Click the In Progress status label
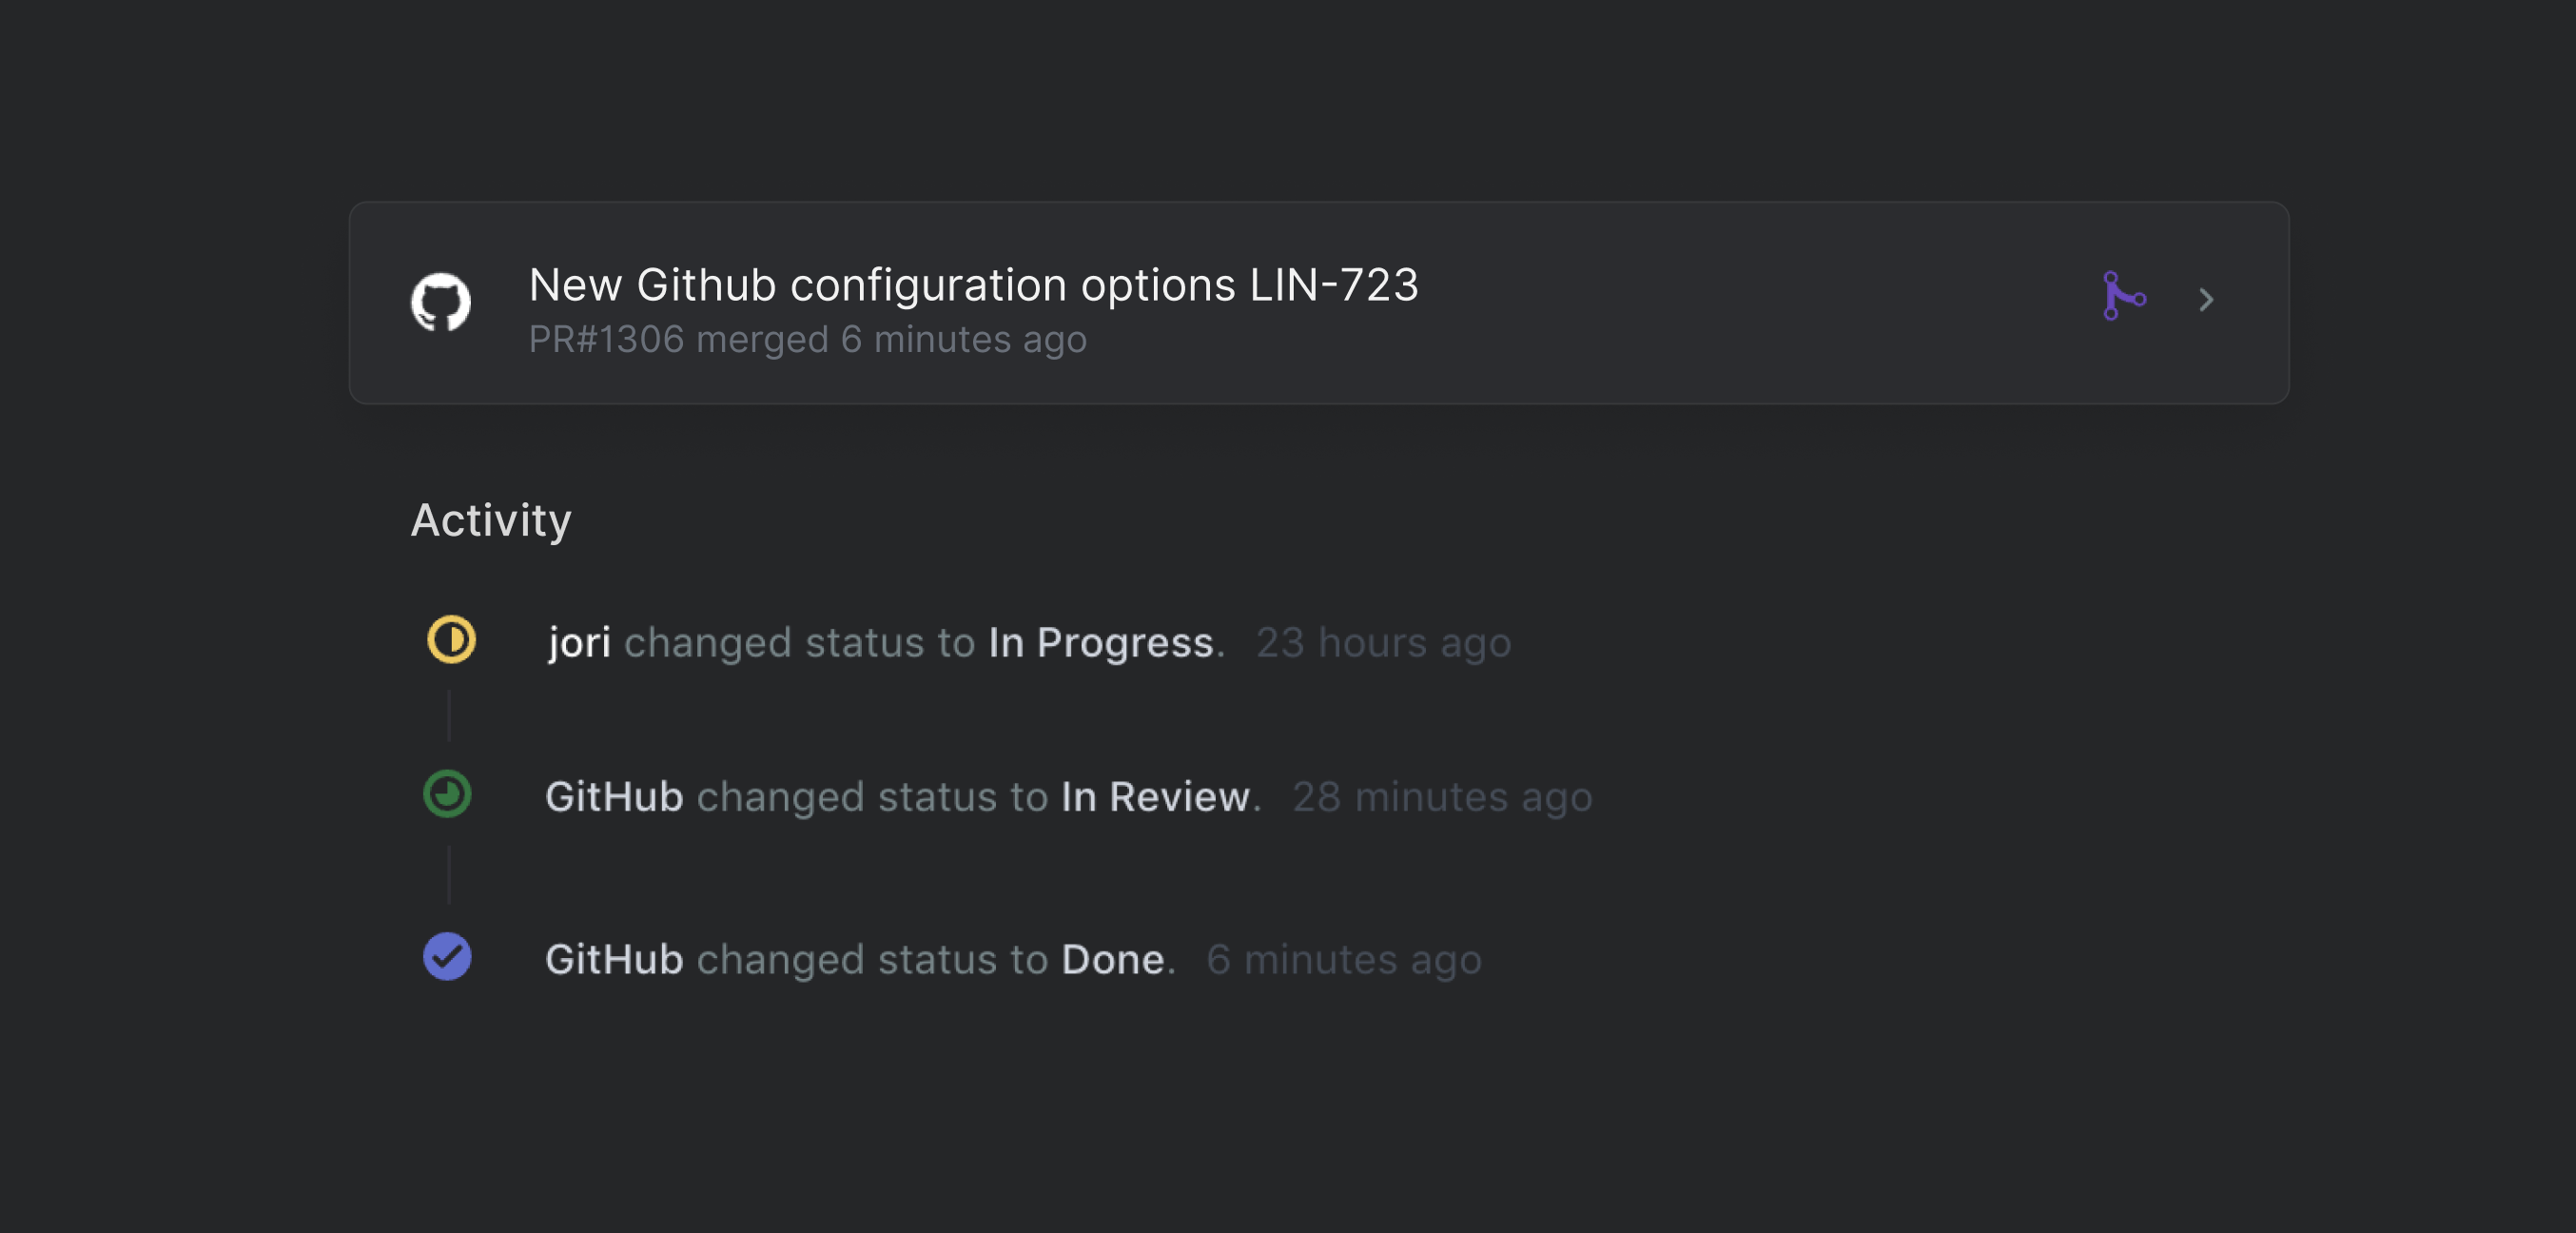 [x=1101, y=643]
